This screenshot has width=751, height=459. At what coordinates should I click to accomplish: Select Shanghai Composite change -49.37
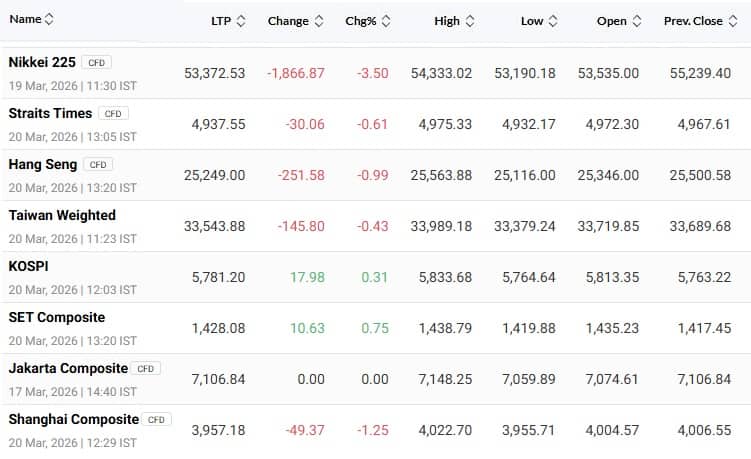(305, 430)
